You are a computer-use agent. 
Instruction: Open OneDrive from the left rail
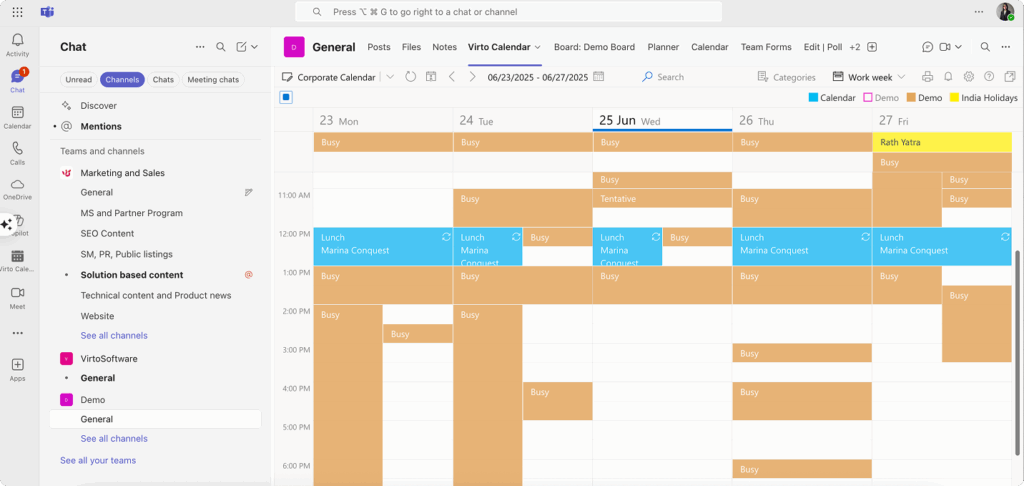[x=17, y=189]
